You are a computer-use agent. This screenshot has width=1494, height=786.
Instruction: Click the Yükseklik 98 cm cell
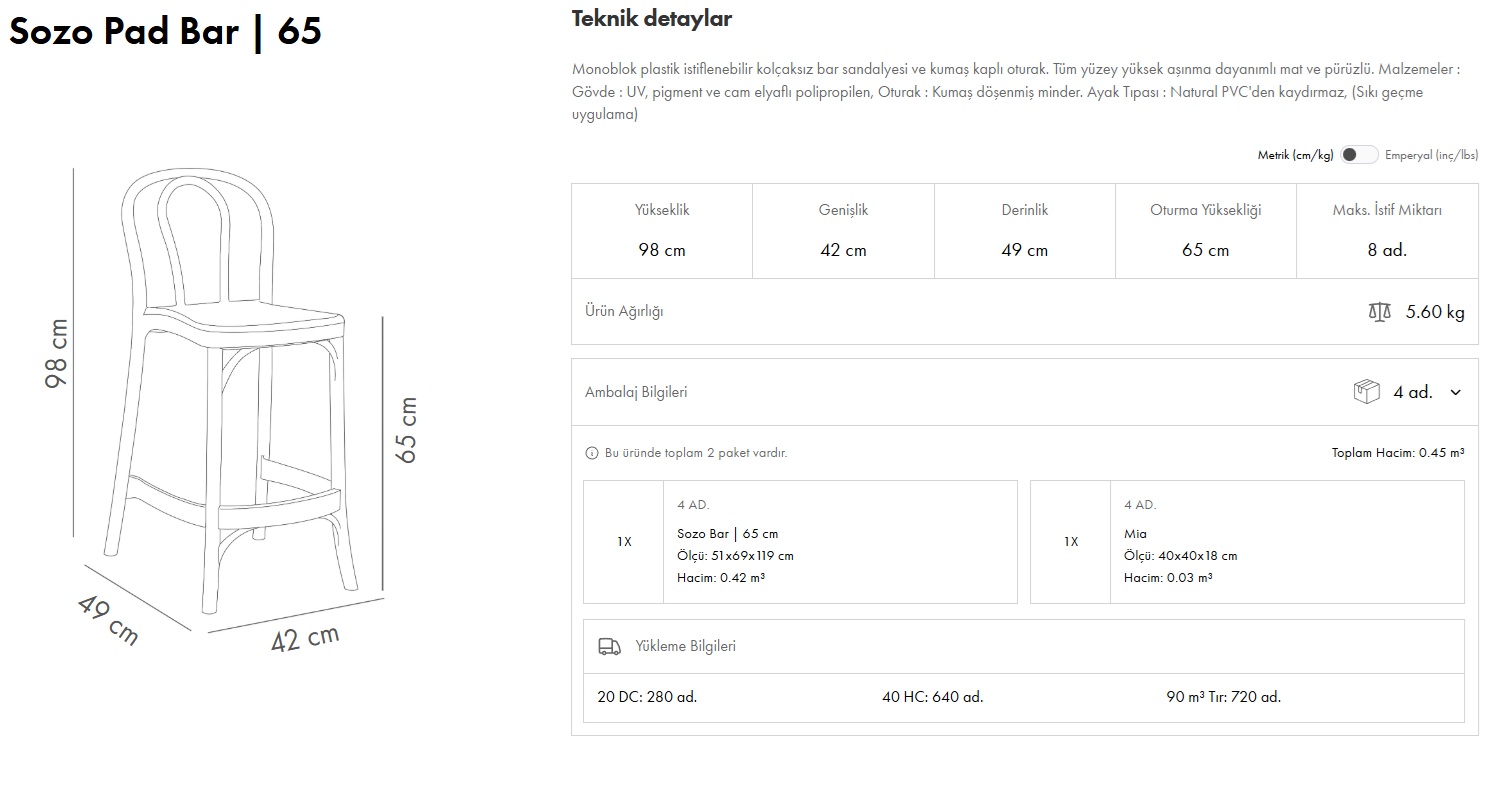coord(661,230)
